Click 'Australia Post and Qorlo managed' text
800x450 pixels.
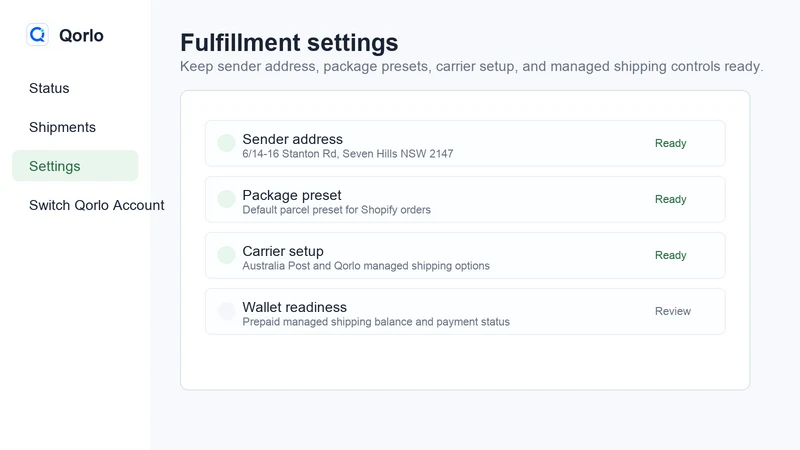326,266
